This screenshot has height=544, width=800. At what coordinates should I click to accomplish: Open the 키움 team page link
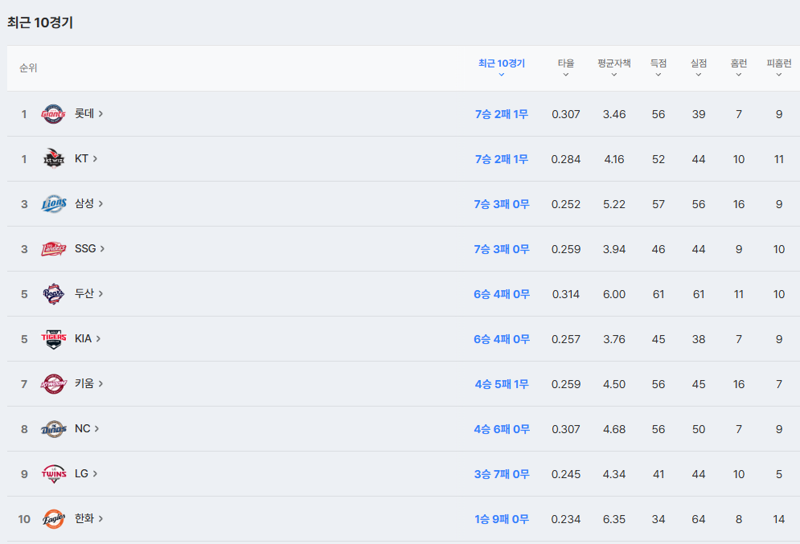[89, 383]
